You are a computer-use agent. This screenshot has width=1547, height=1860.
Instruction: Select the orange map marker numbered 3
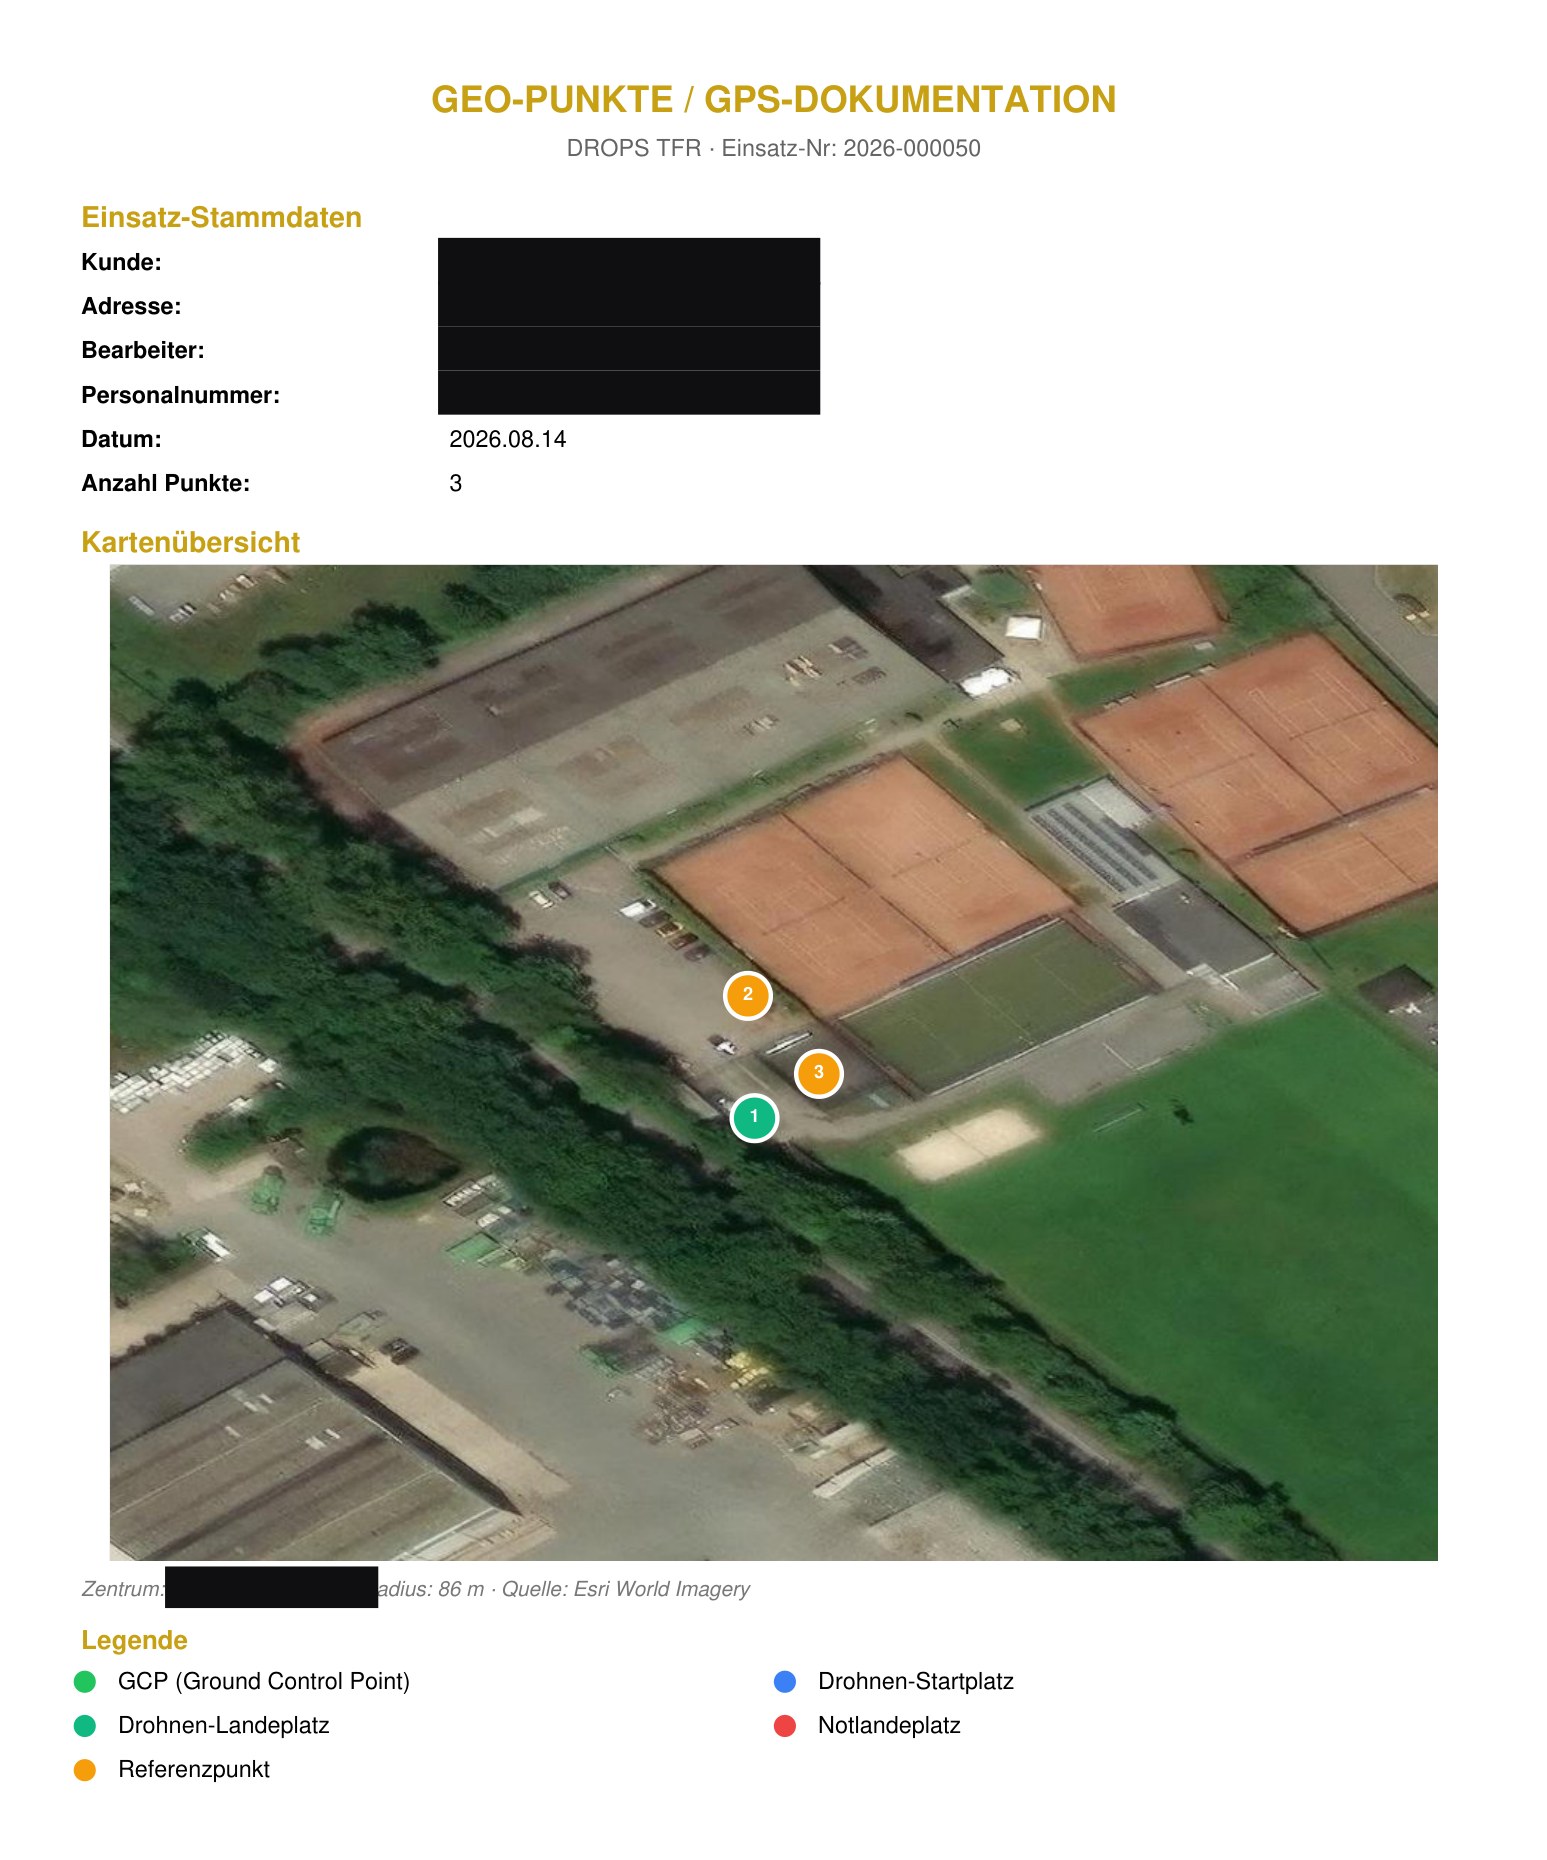tap(819, 1073)
